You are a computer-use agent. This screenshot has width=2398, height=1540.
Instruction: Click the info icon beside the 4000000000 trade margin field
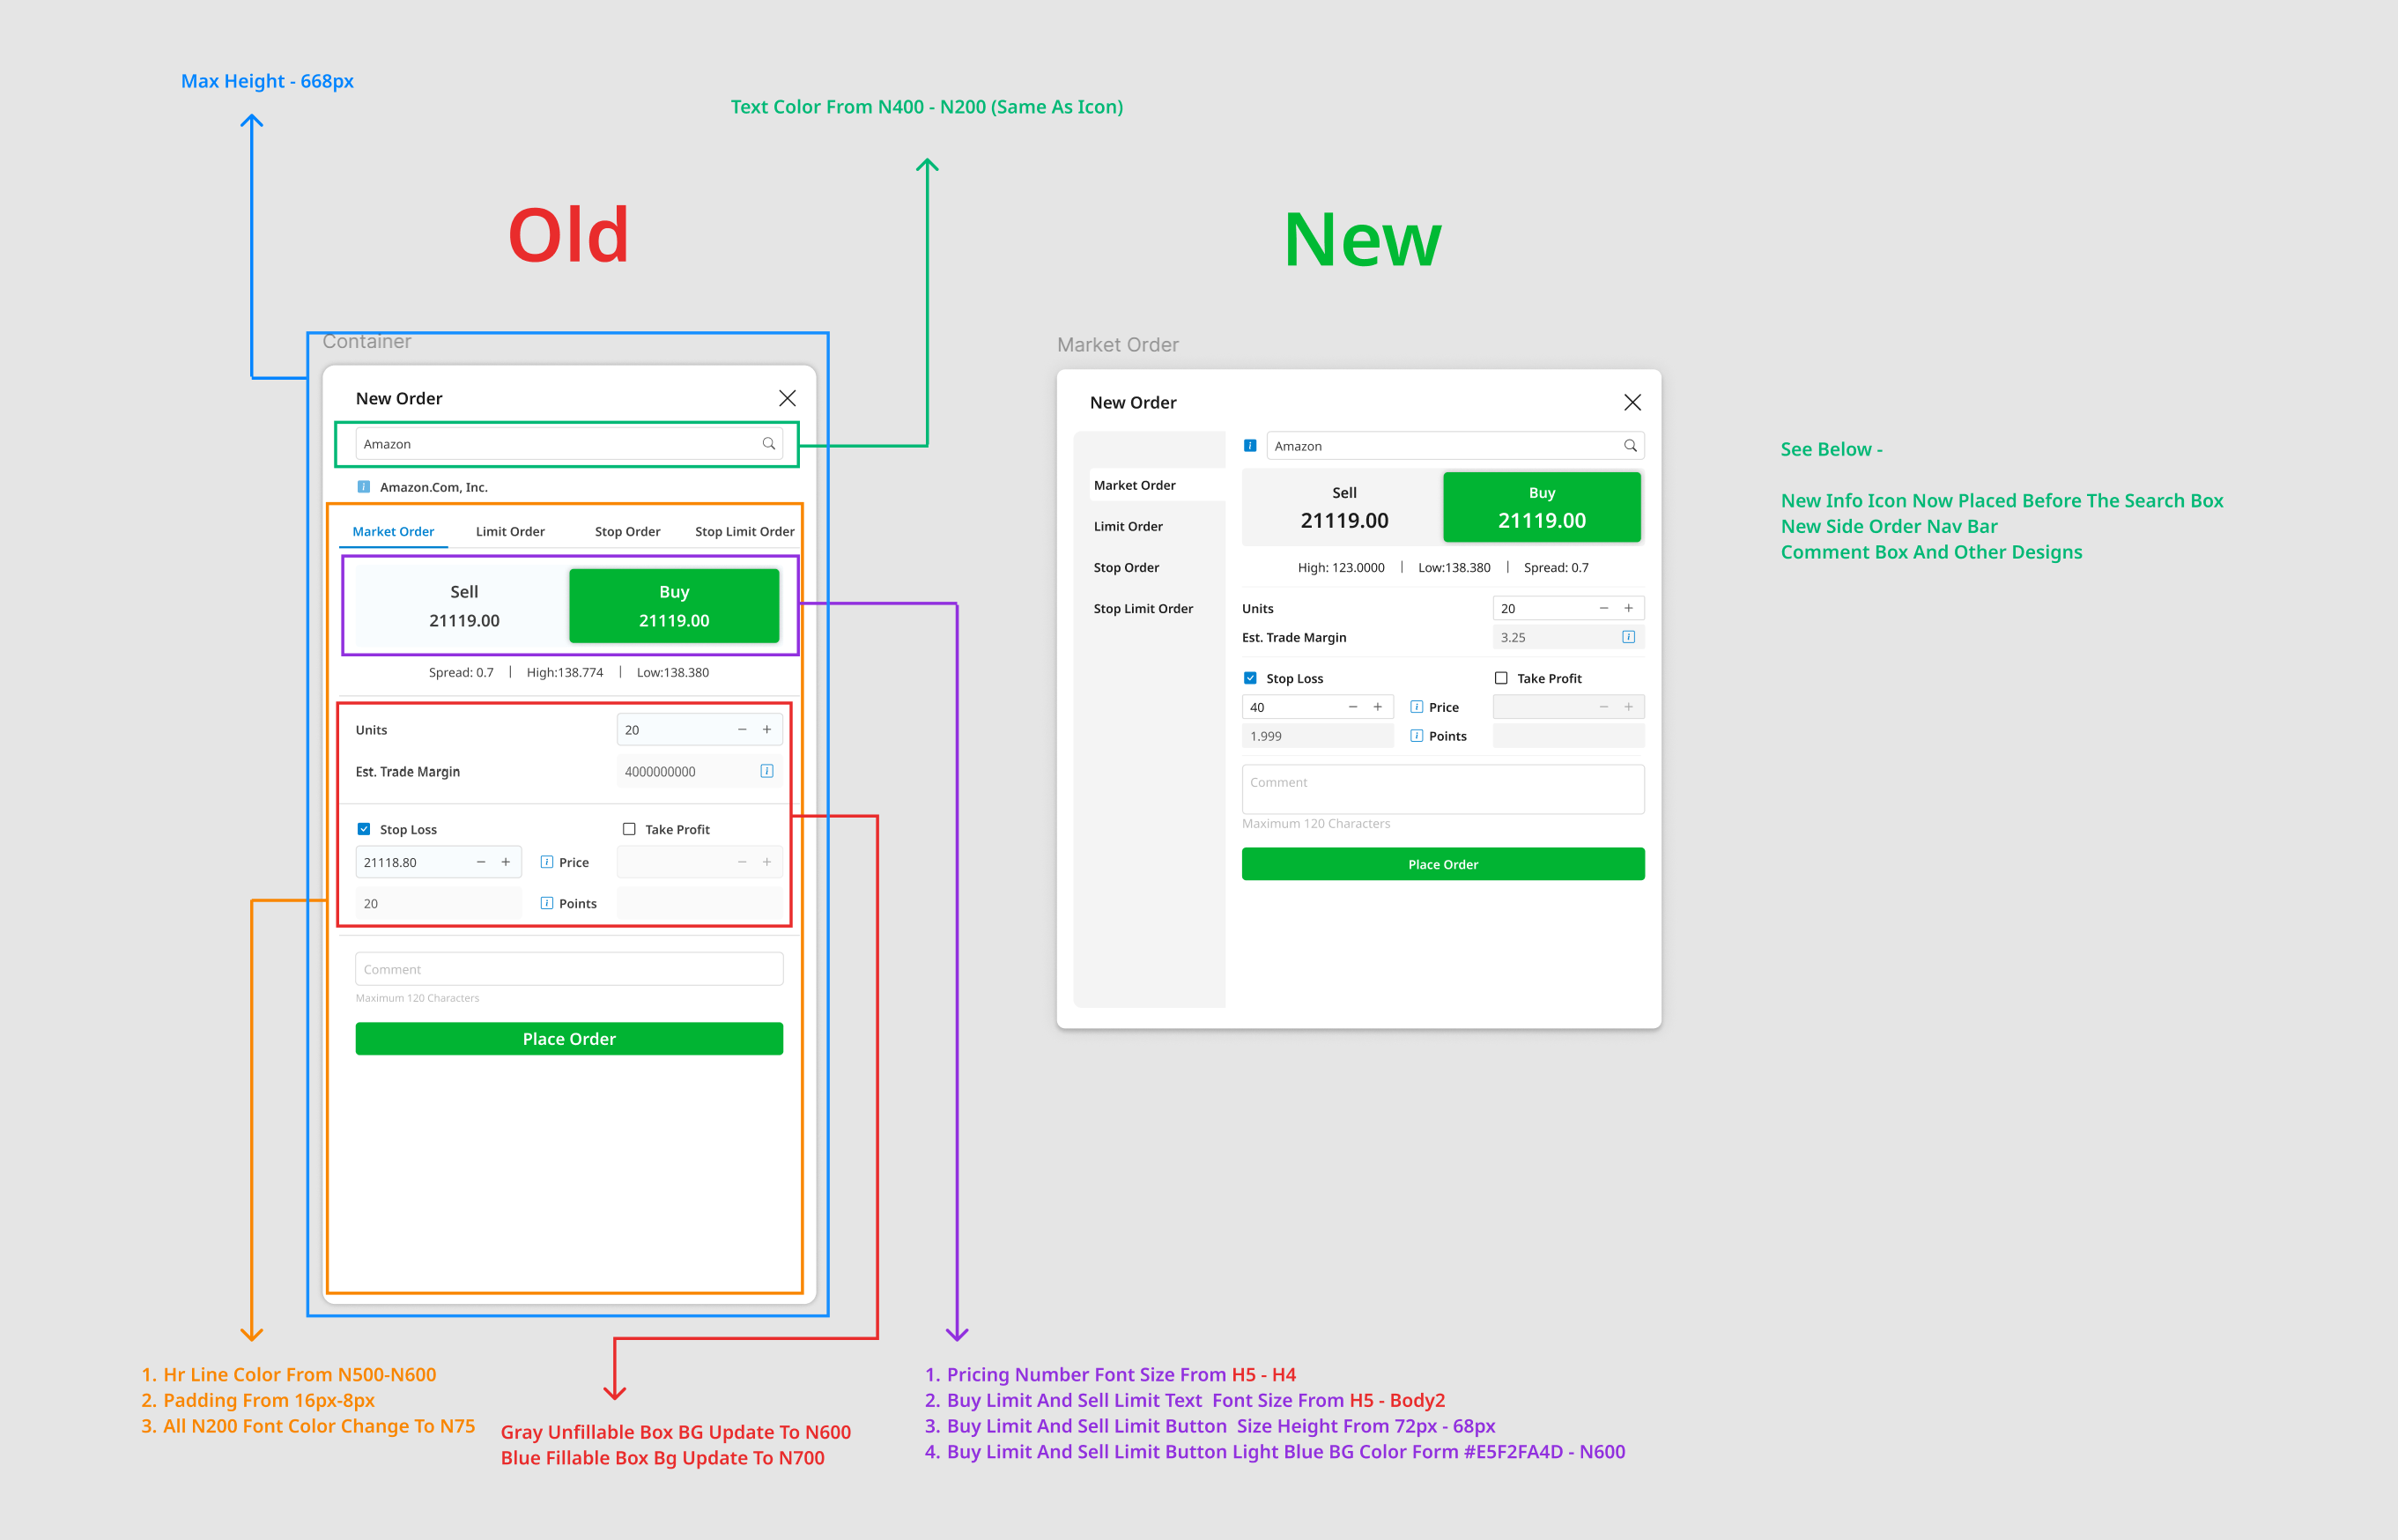pyautogui.click(x=767, y=771)
